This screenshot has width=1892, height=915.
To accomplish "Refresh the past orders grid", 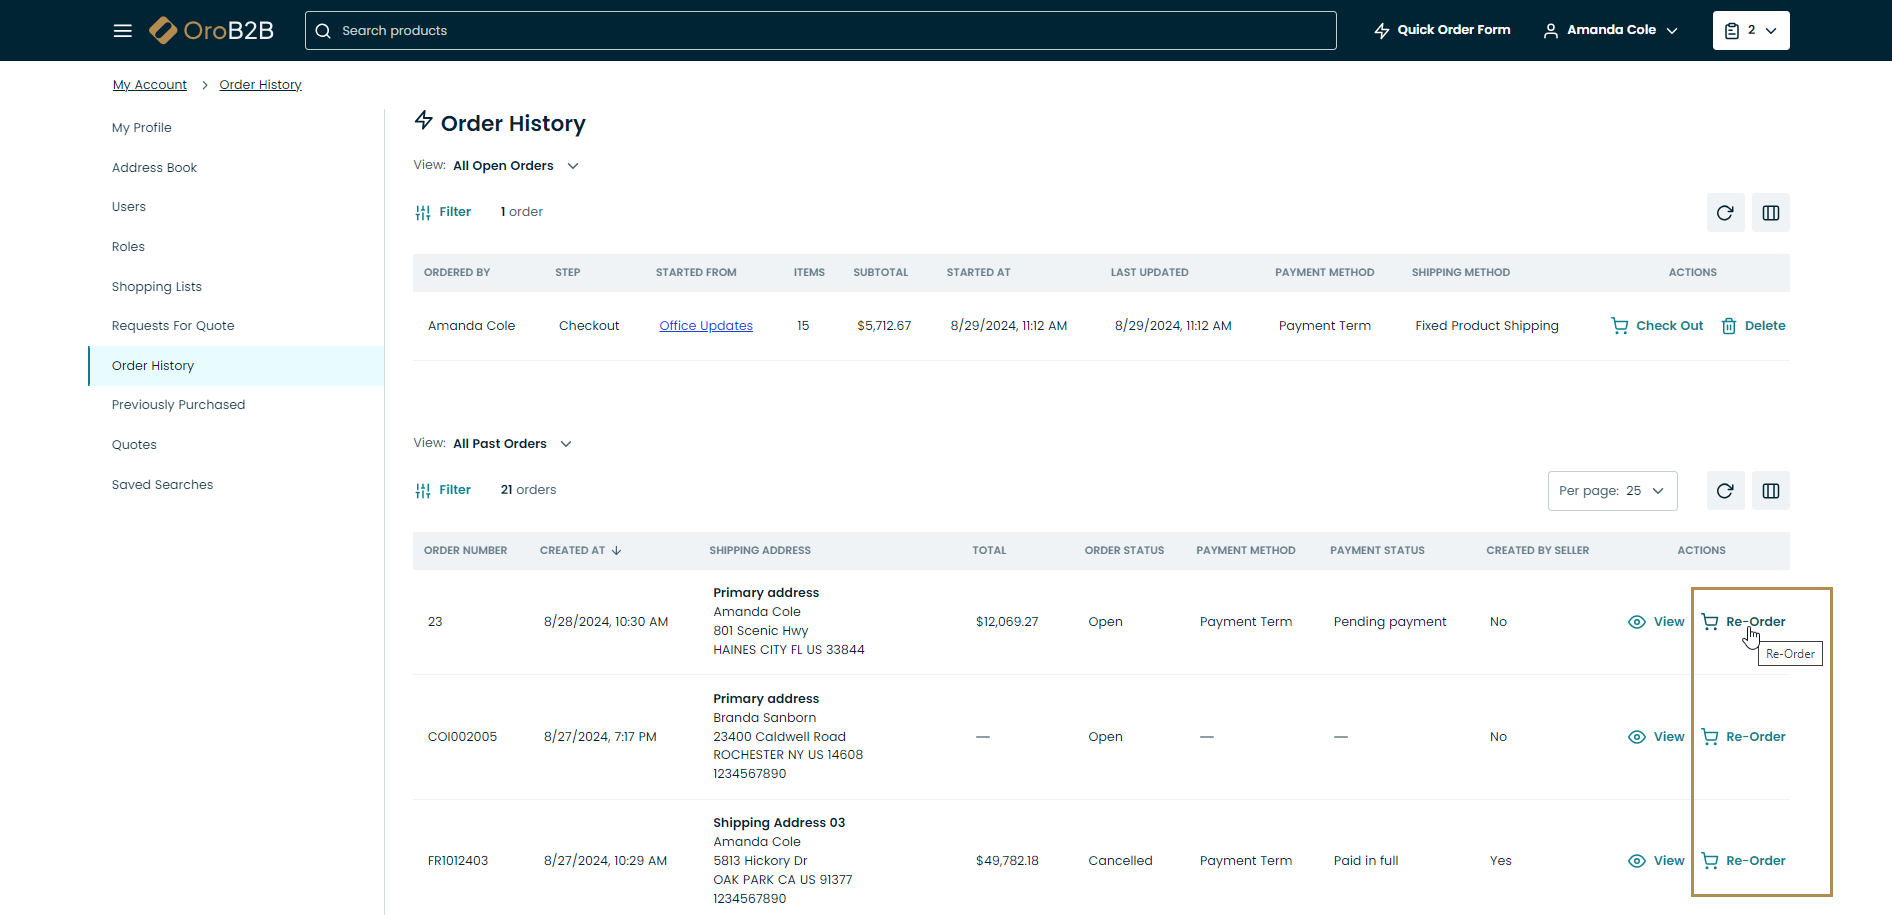I will pos(1725,491).
